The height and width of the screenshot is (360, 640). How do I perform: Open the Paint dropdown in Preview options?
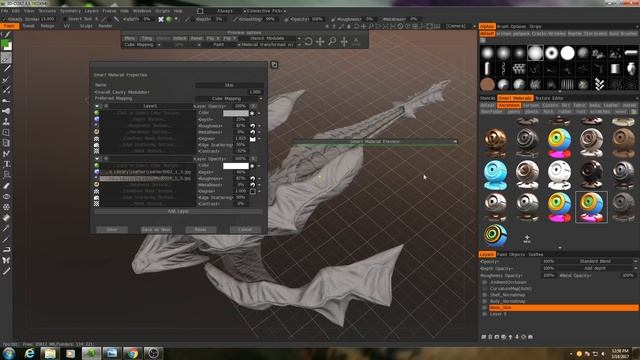pos(220,44)
